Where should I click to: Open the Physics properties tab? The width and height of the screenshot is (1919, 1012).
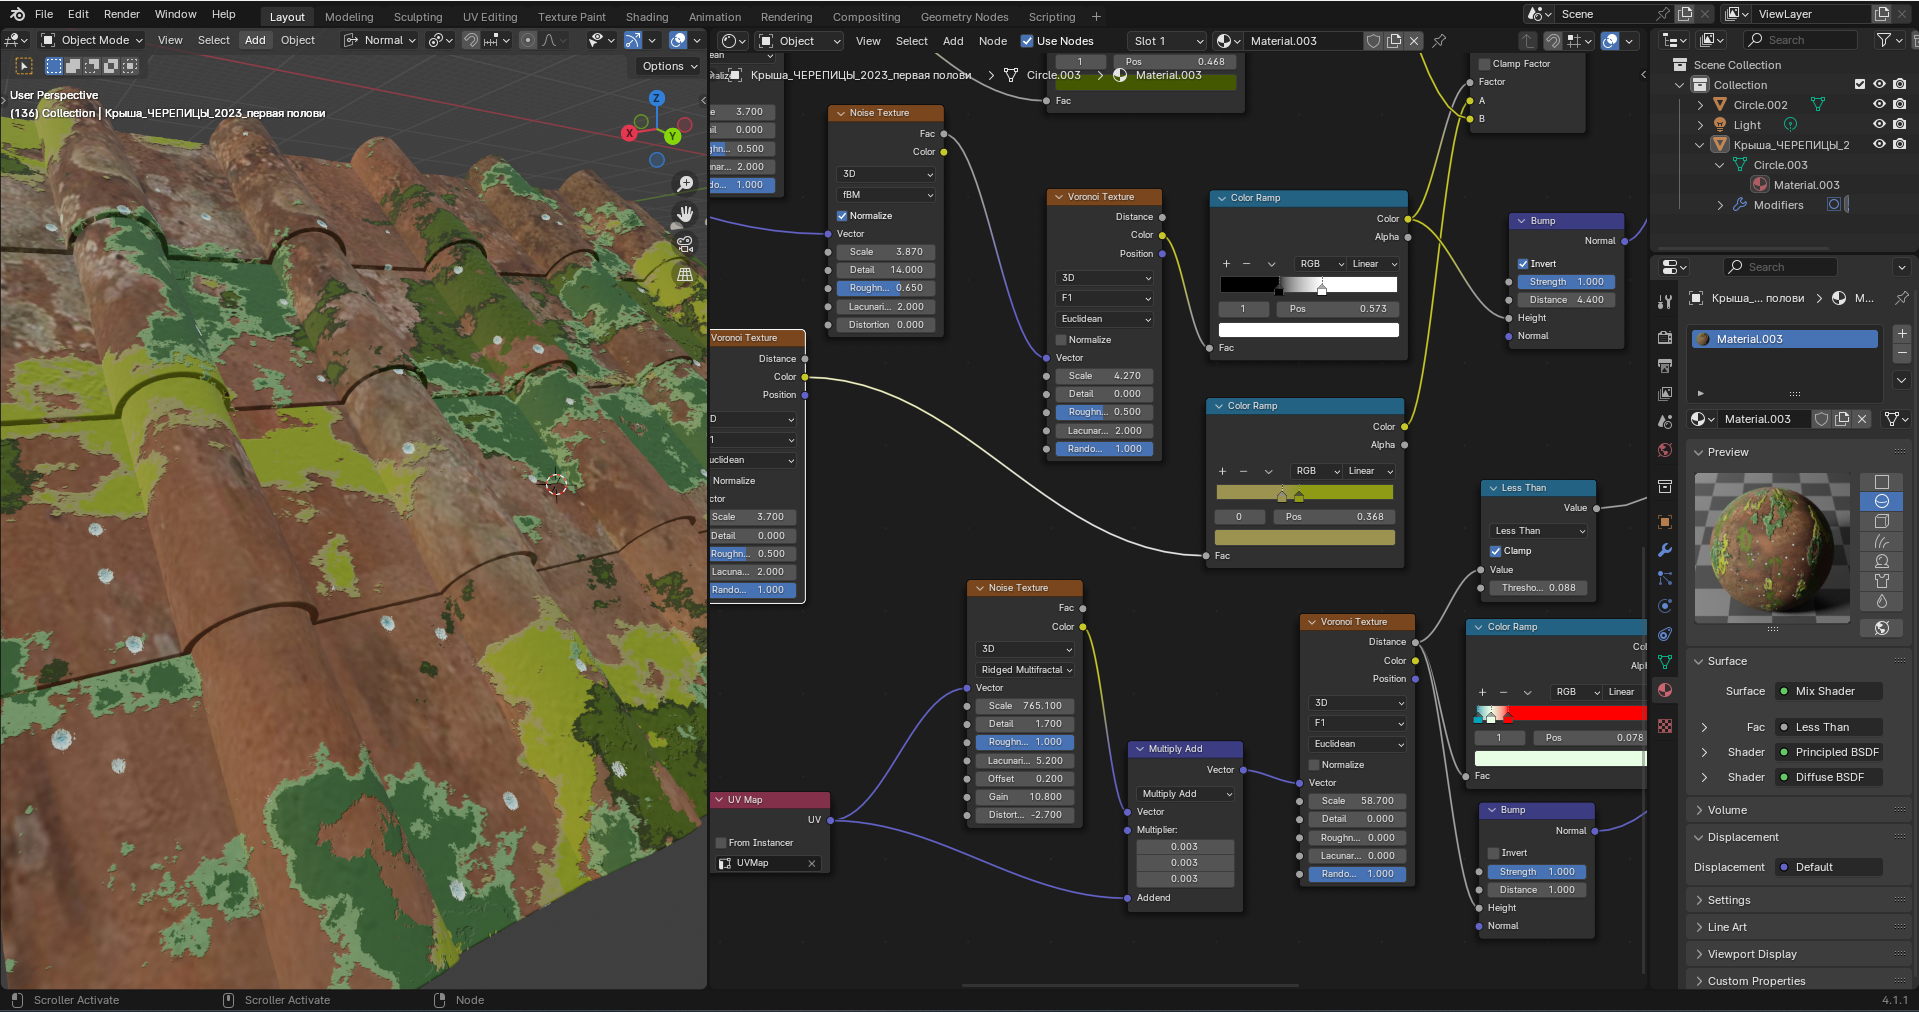pyautogui.click(x=1665, y=606)
